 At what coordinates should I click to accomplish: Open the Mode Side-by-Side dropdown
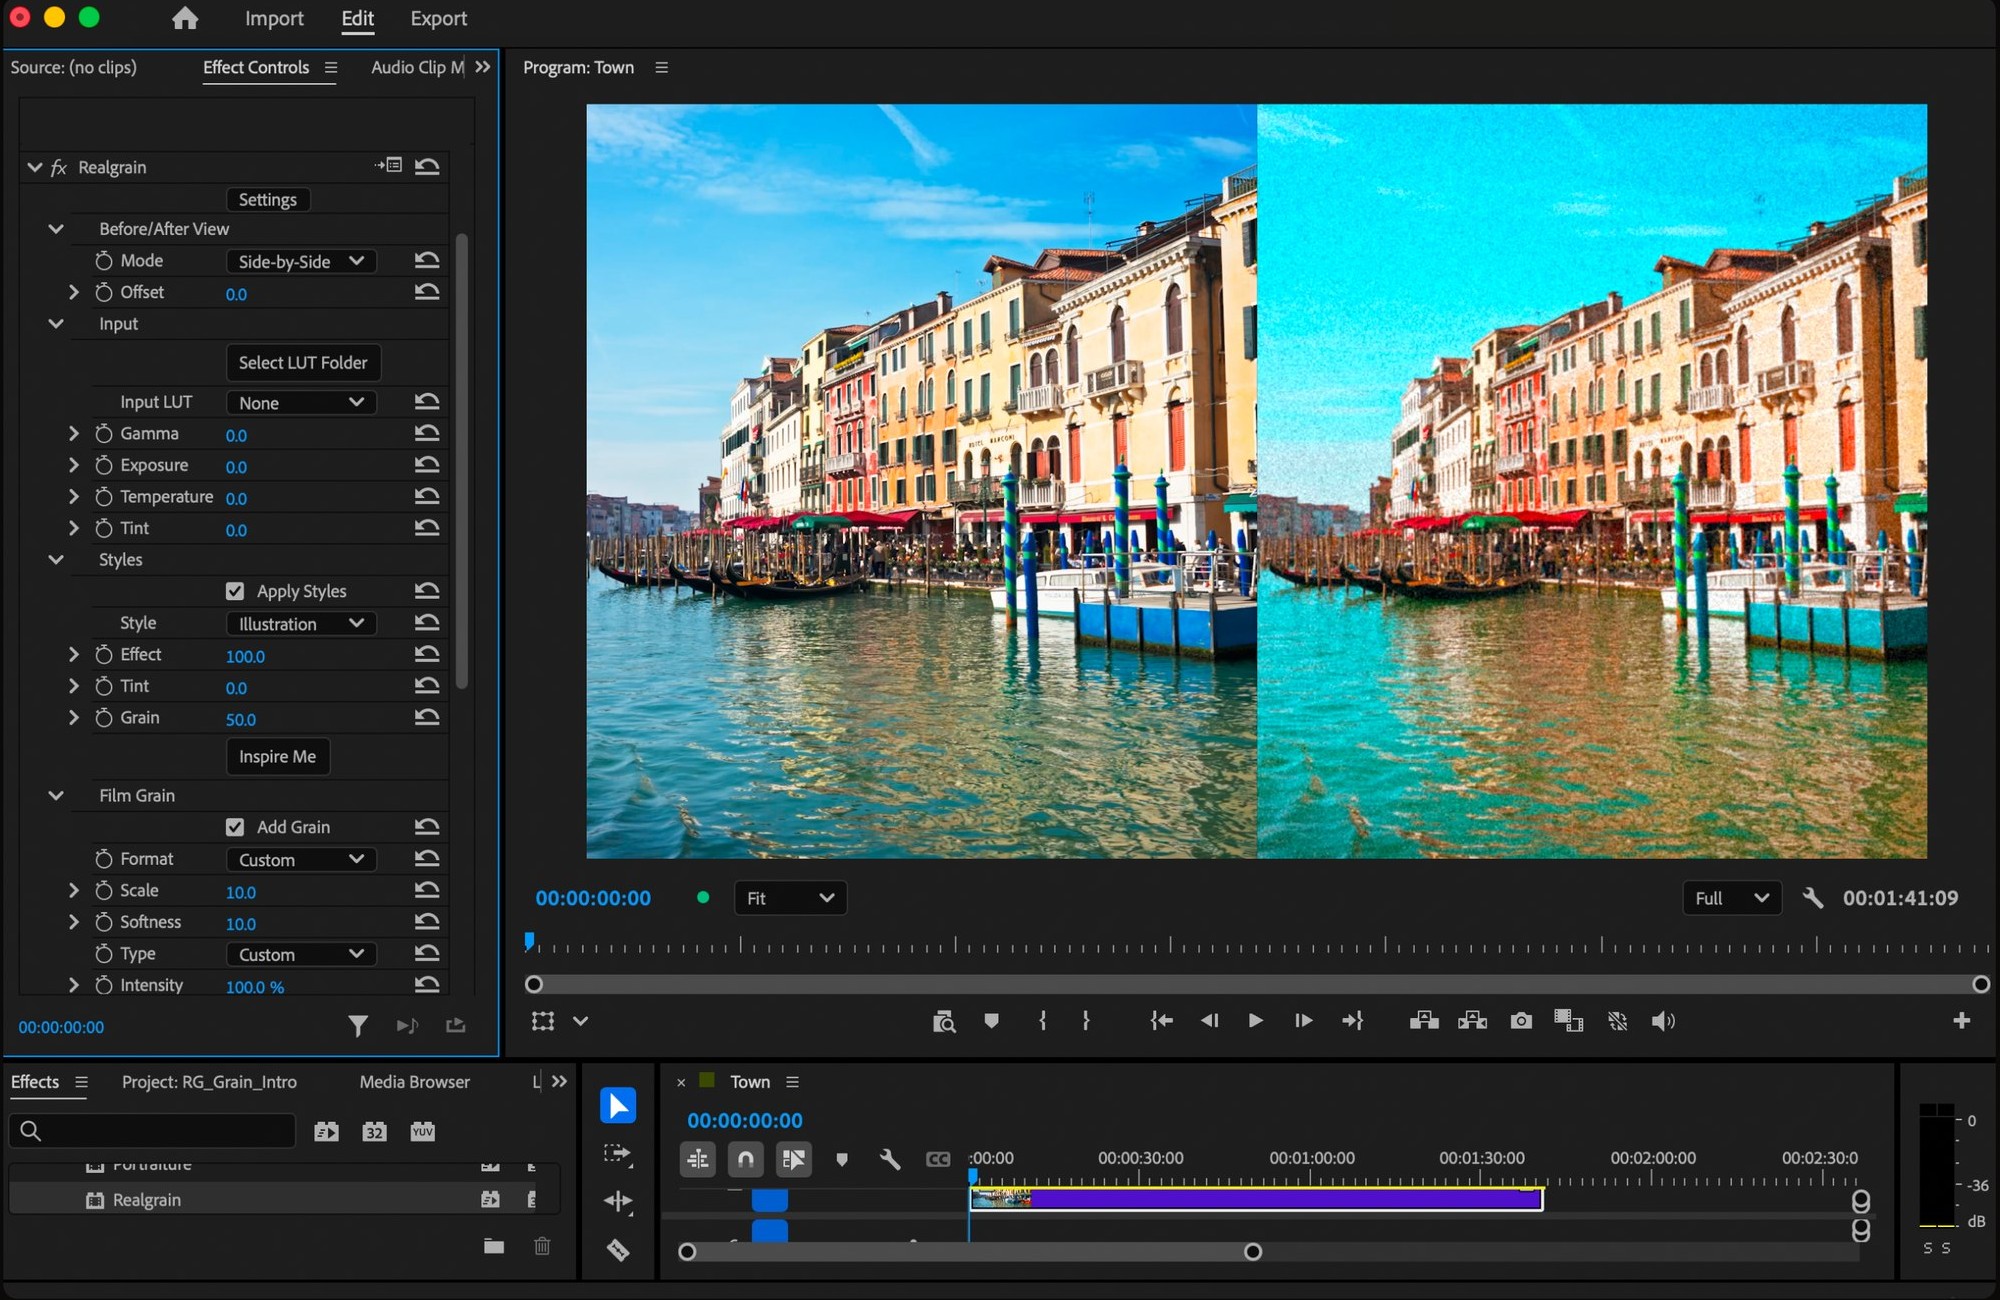(301, 261)
